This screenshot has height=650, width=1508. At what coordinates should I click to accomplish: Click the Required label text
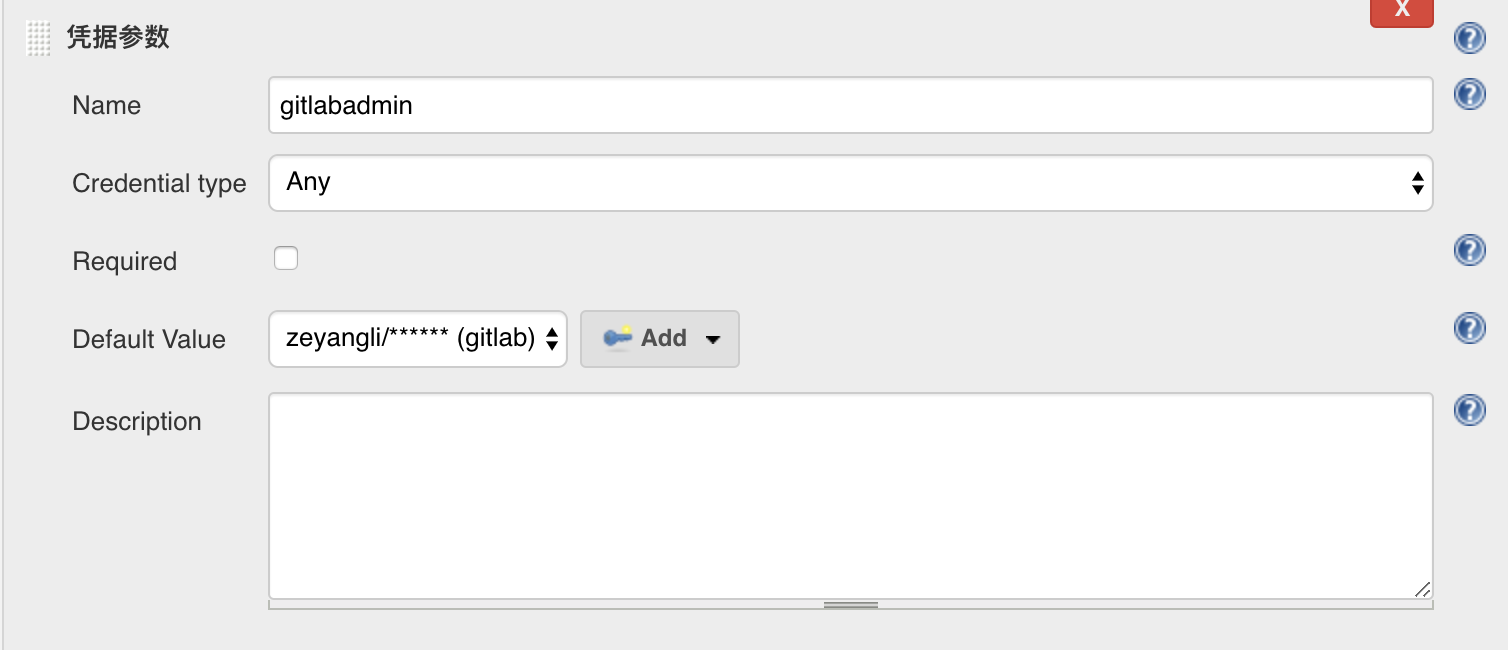click(124, 261)
